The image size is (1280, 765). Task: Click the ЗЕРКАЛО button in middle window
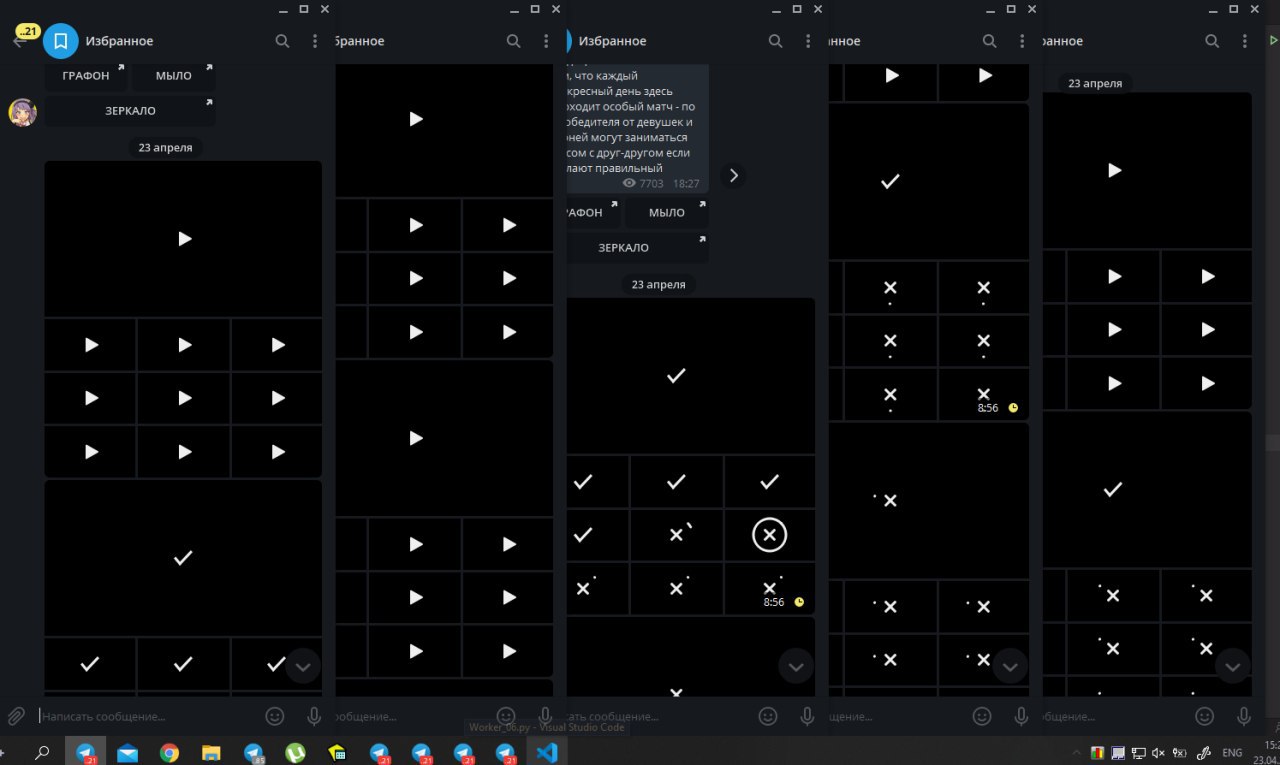pos(637,247)
